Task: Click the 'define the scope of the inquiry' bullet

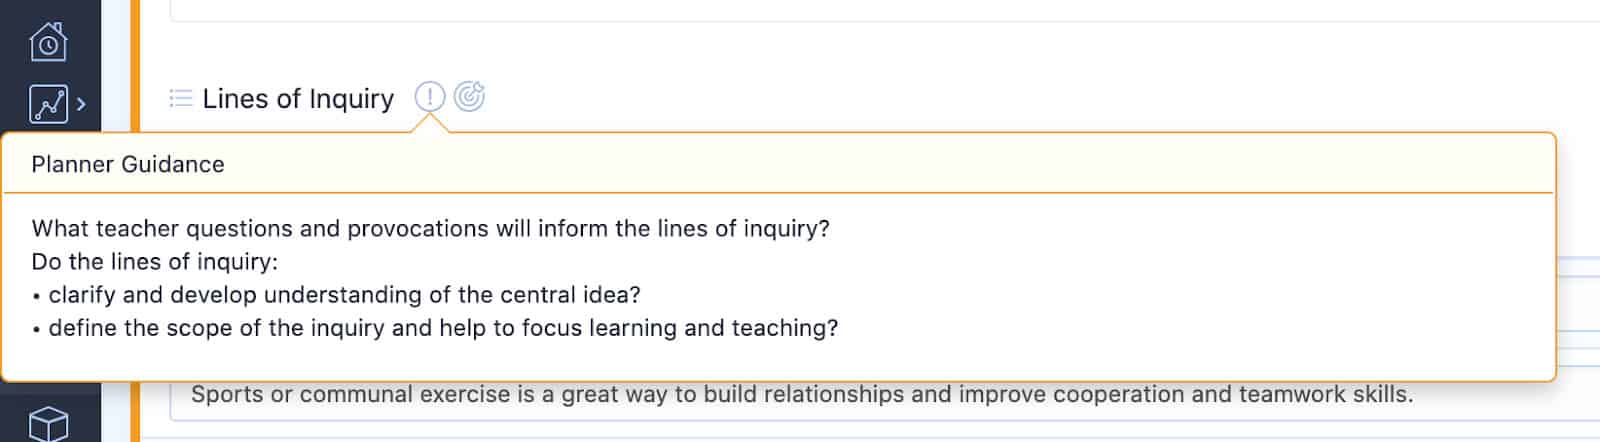Action: coord(435,328)
